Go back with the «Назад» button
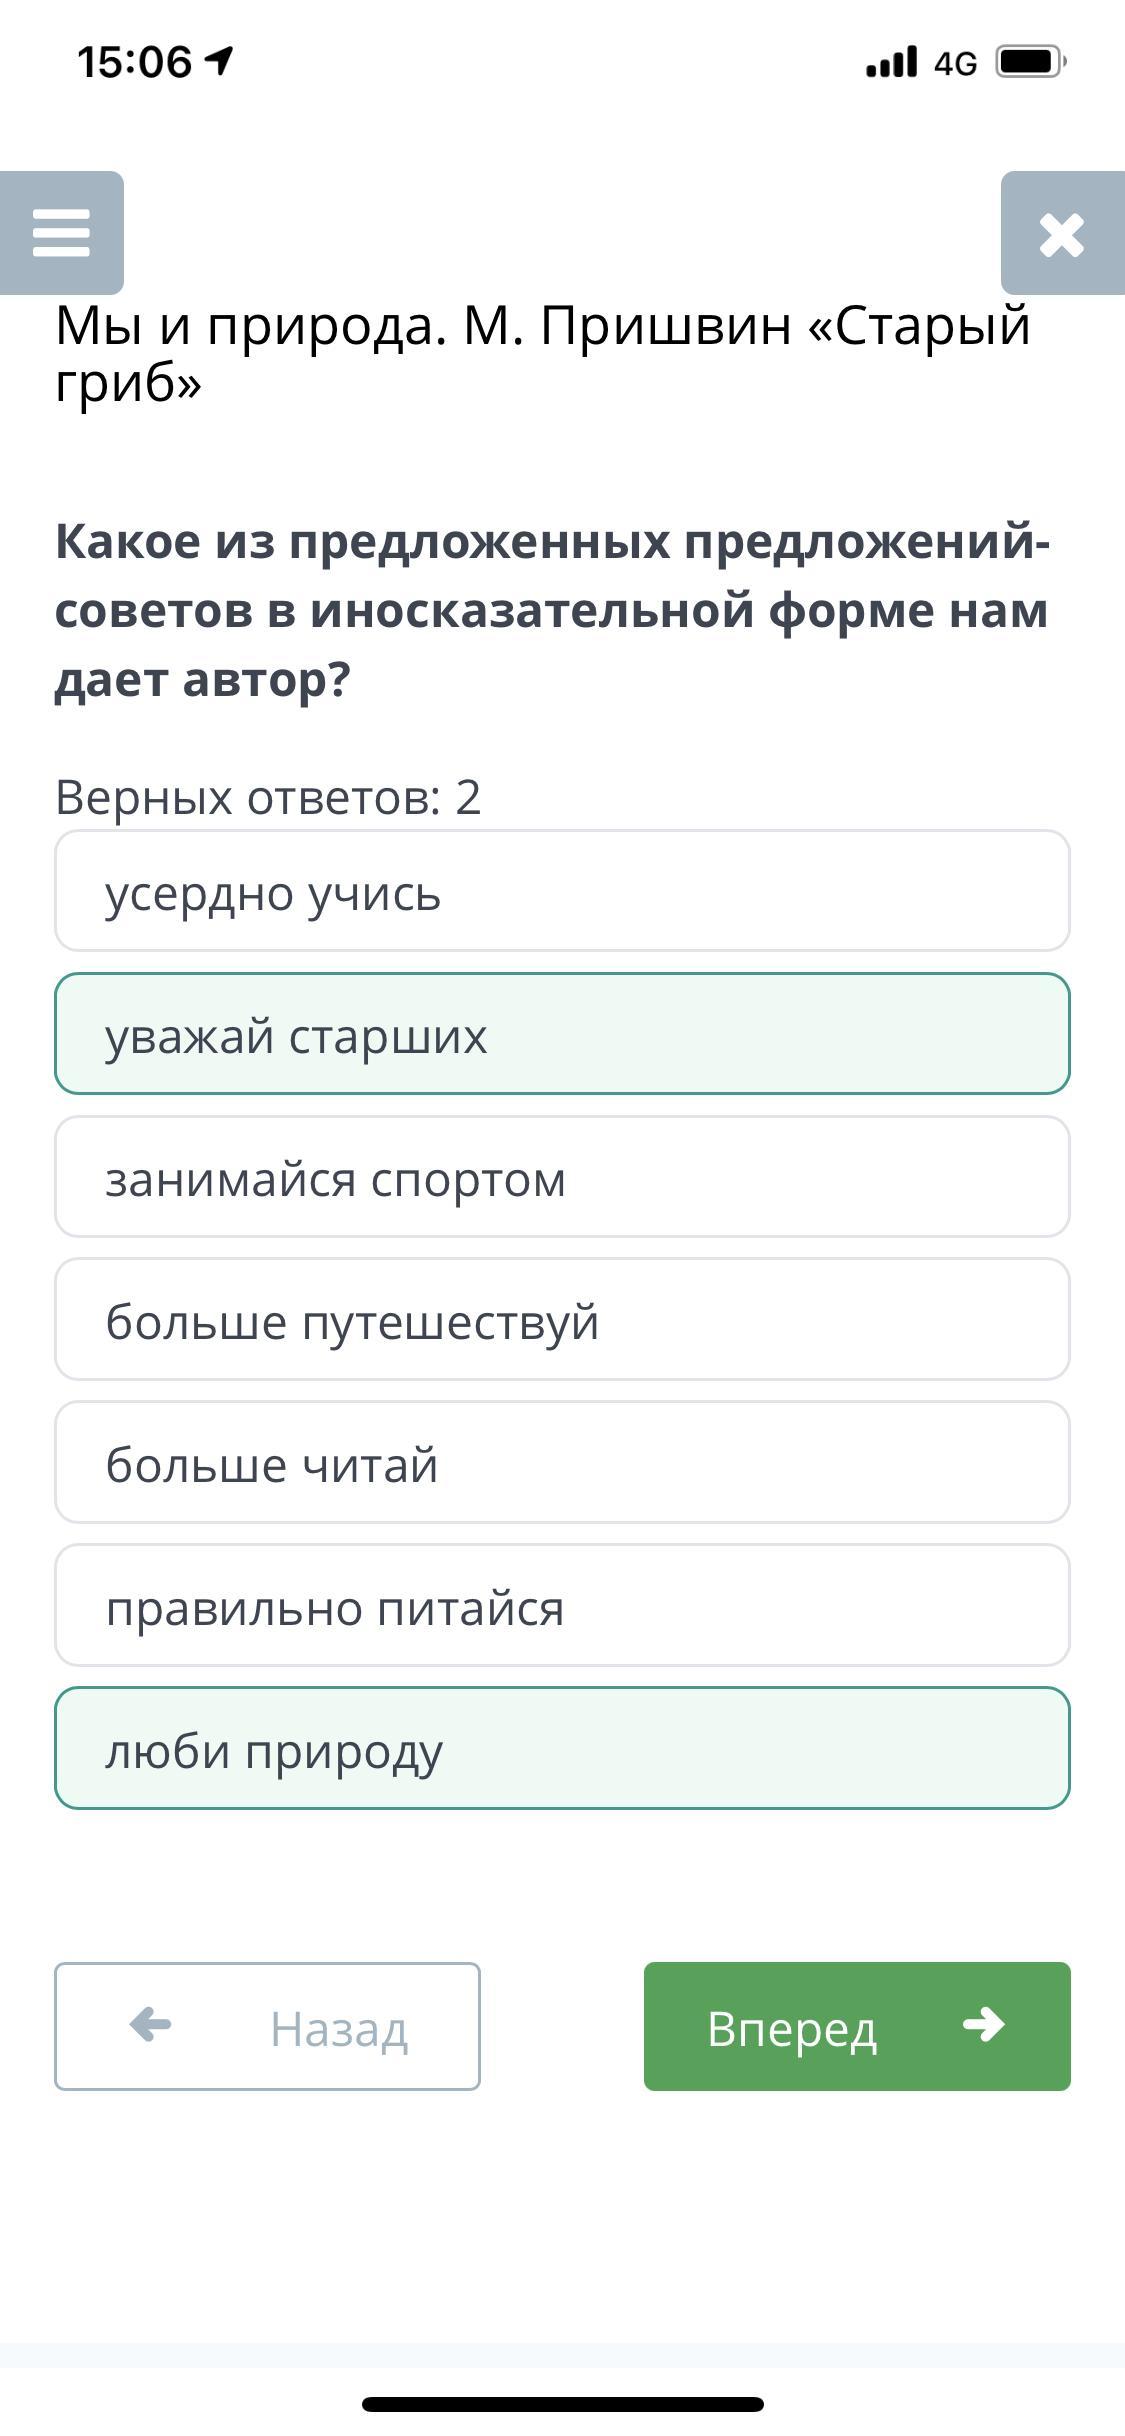The height and width of the screenshot is (2436, 1125). point(267,2027)
